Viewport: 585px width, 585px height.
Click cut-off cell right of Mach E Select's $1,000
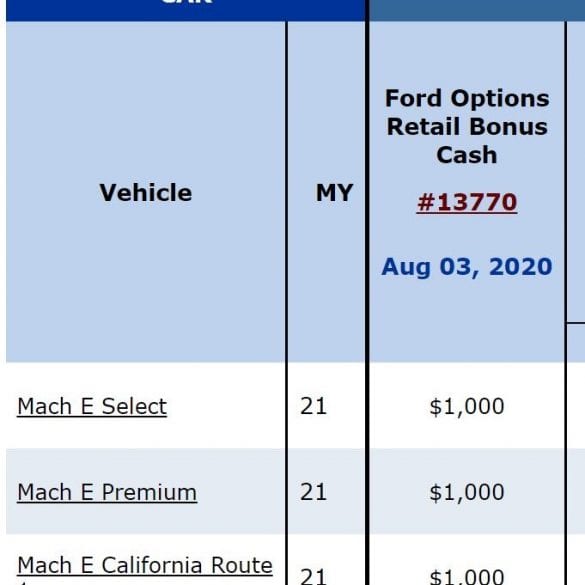click(576, 406)
